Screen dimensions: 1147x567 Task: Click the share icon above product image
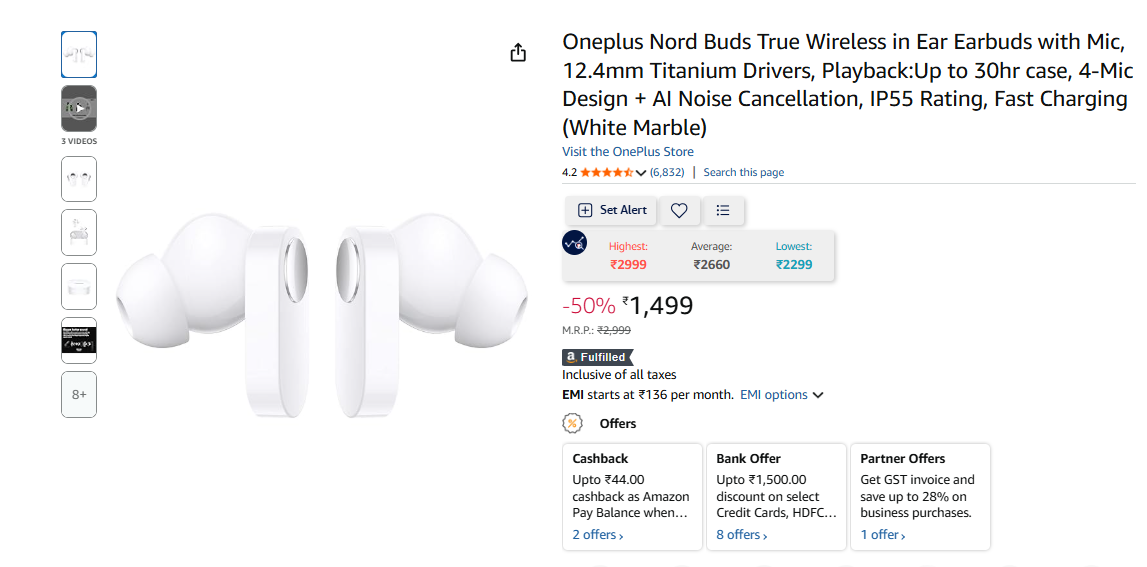pos(518,53)
